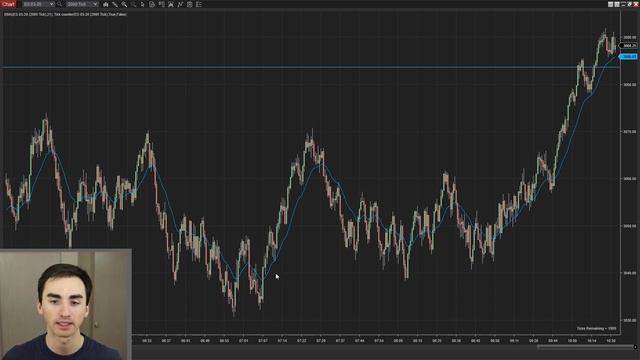
Task: Click the instrument search magnifier icon
Action: pyautogui.click(x=60, y=4)
